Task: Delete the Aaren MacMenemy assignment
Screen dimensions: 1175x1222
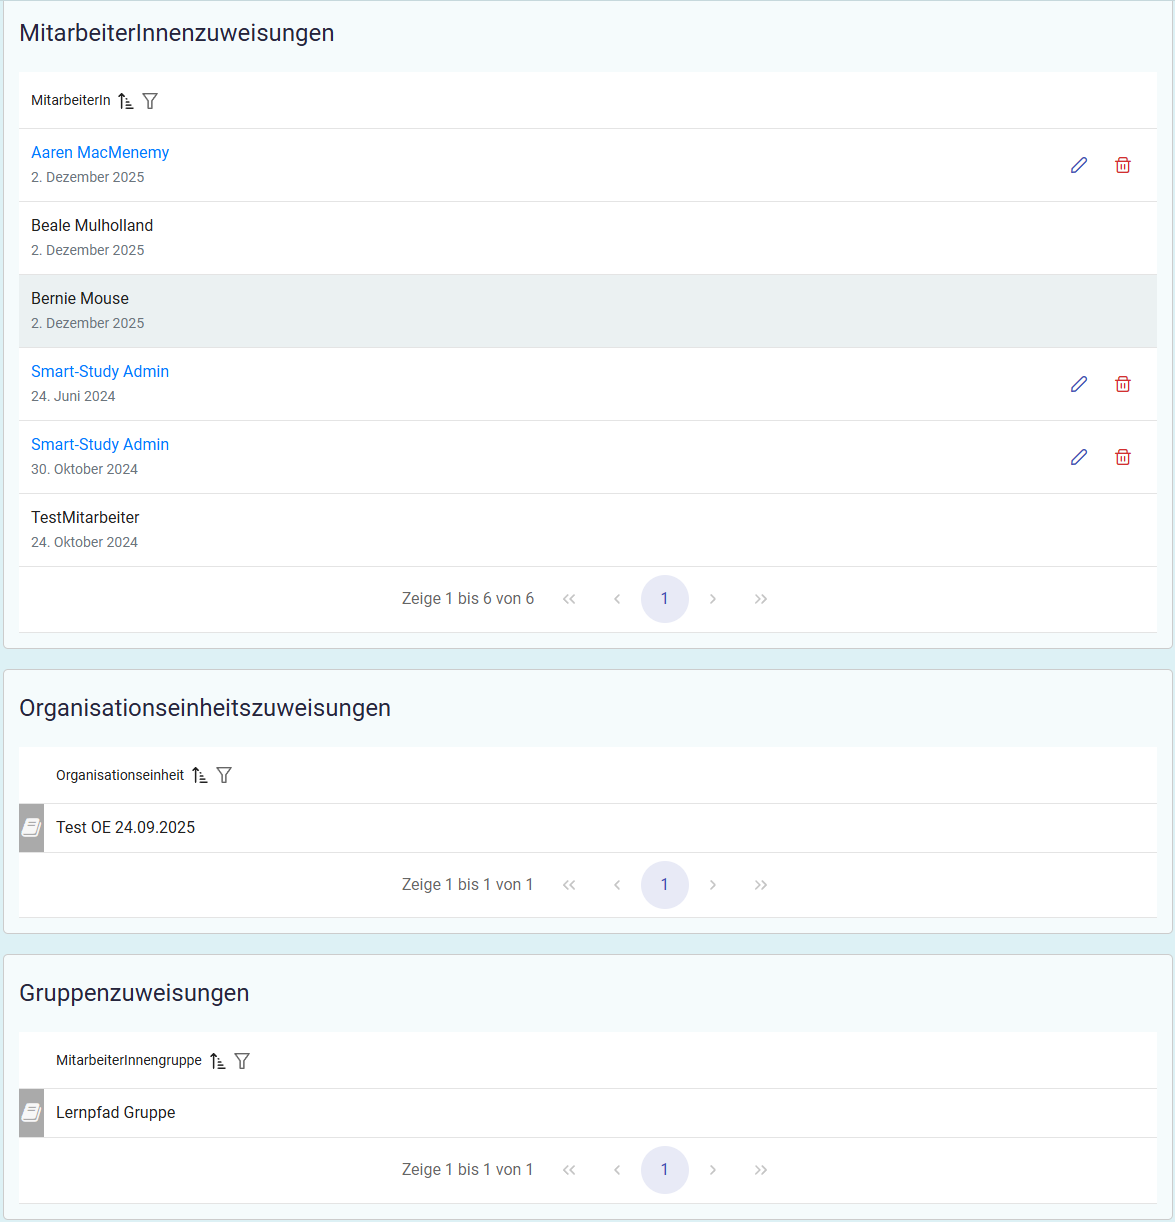Action: (x=1123, y=165)
